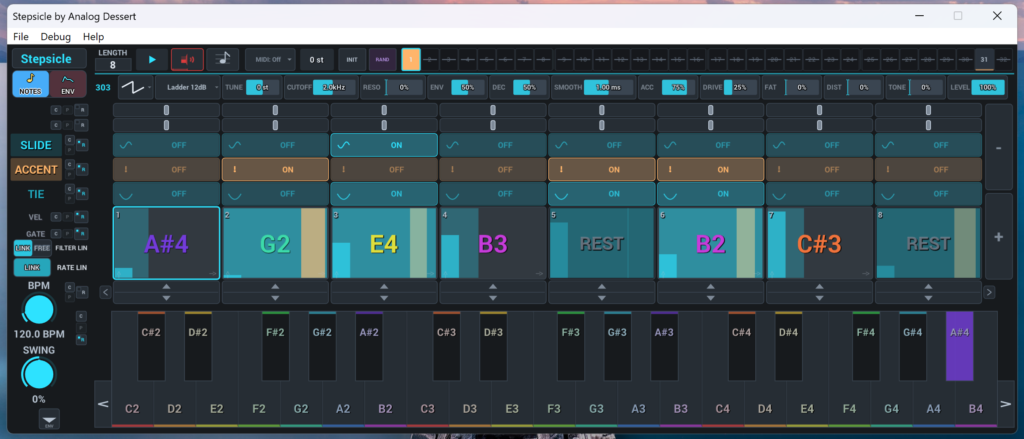Click the RAND randomize button
This screenshot has height=439, width=1024.
[383, 59]
